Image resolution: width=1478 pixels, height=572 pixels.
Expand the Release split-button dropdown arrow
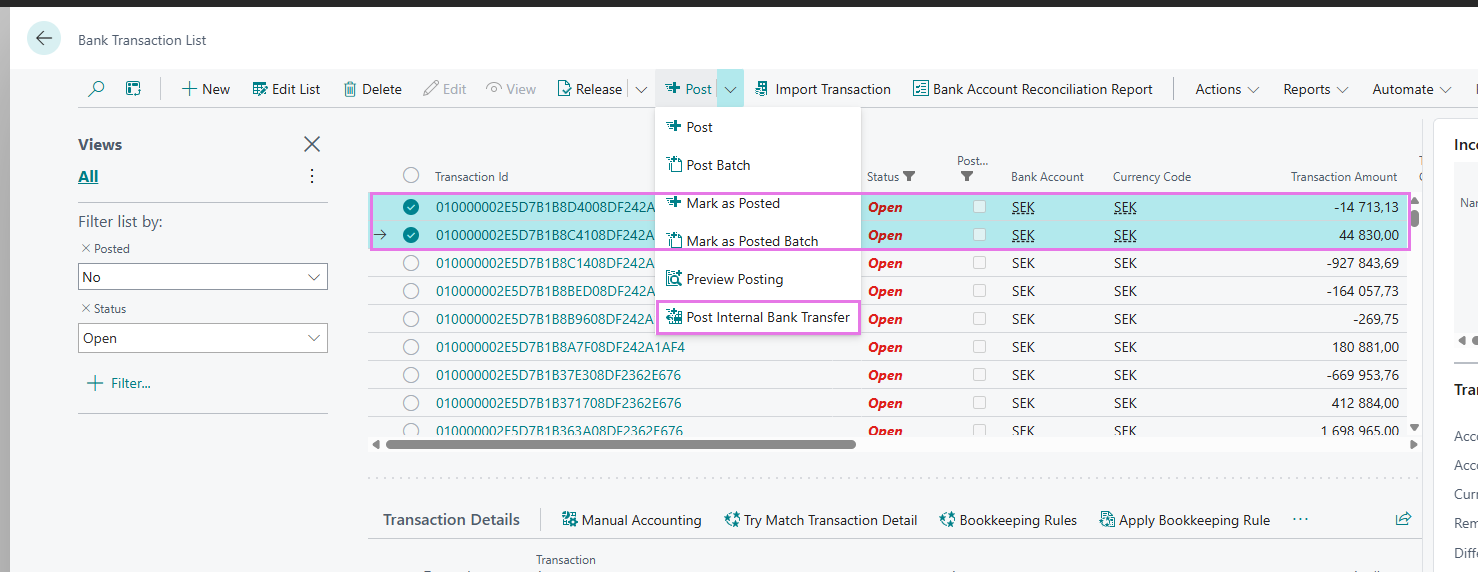click(641, 89)
